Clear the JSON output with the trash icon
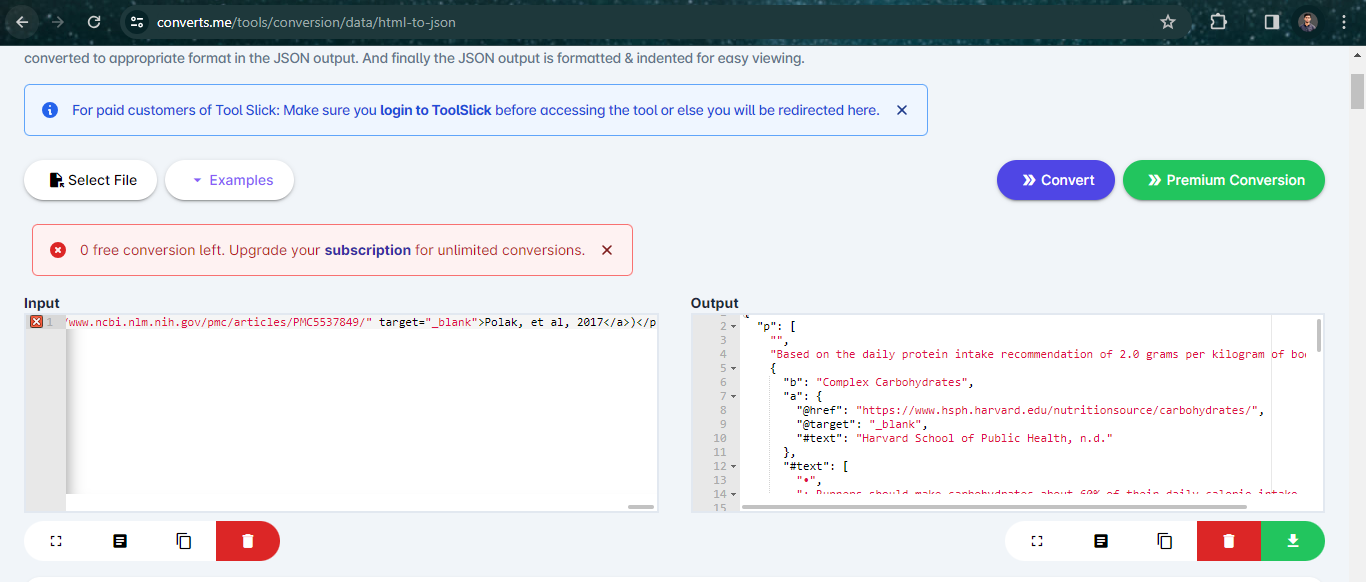The width and height of the screenshot is (1366, 582). pos(1228,540)
